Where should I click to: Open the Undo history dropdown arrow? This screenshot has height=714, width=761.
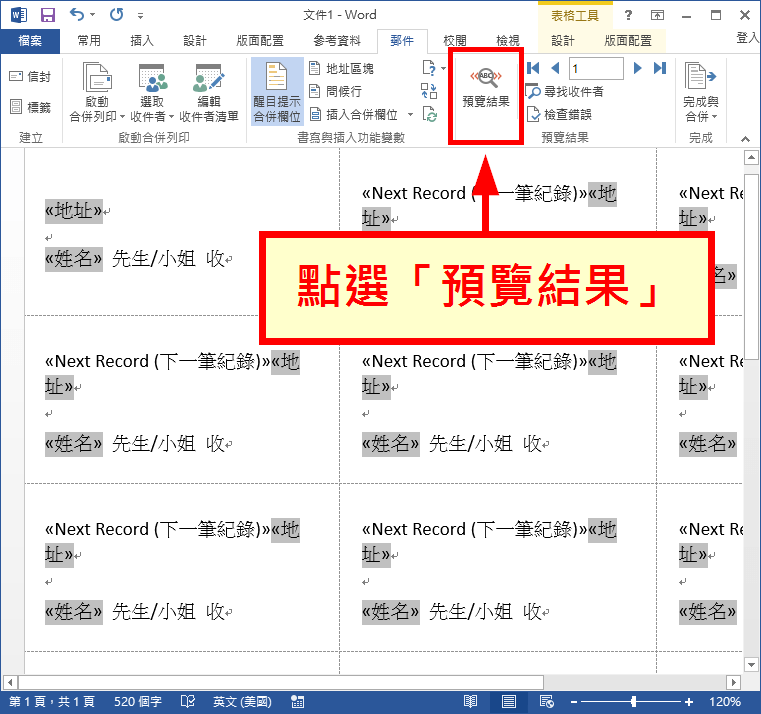click(92, 15)
